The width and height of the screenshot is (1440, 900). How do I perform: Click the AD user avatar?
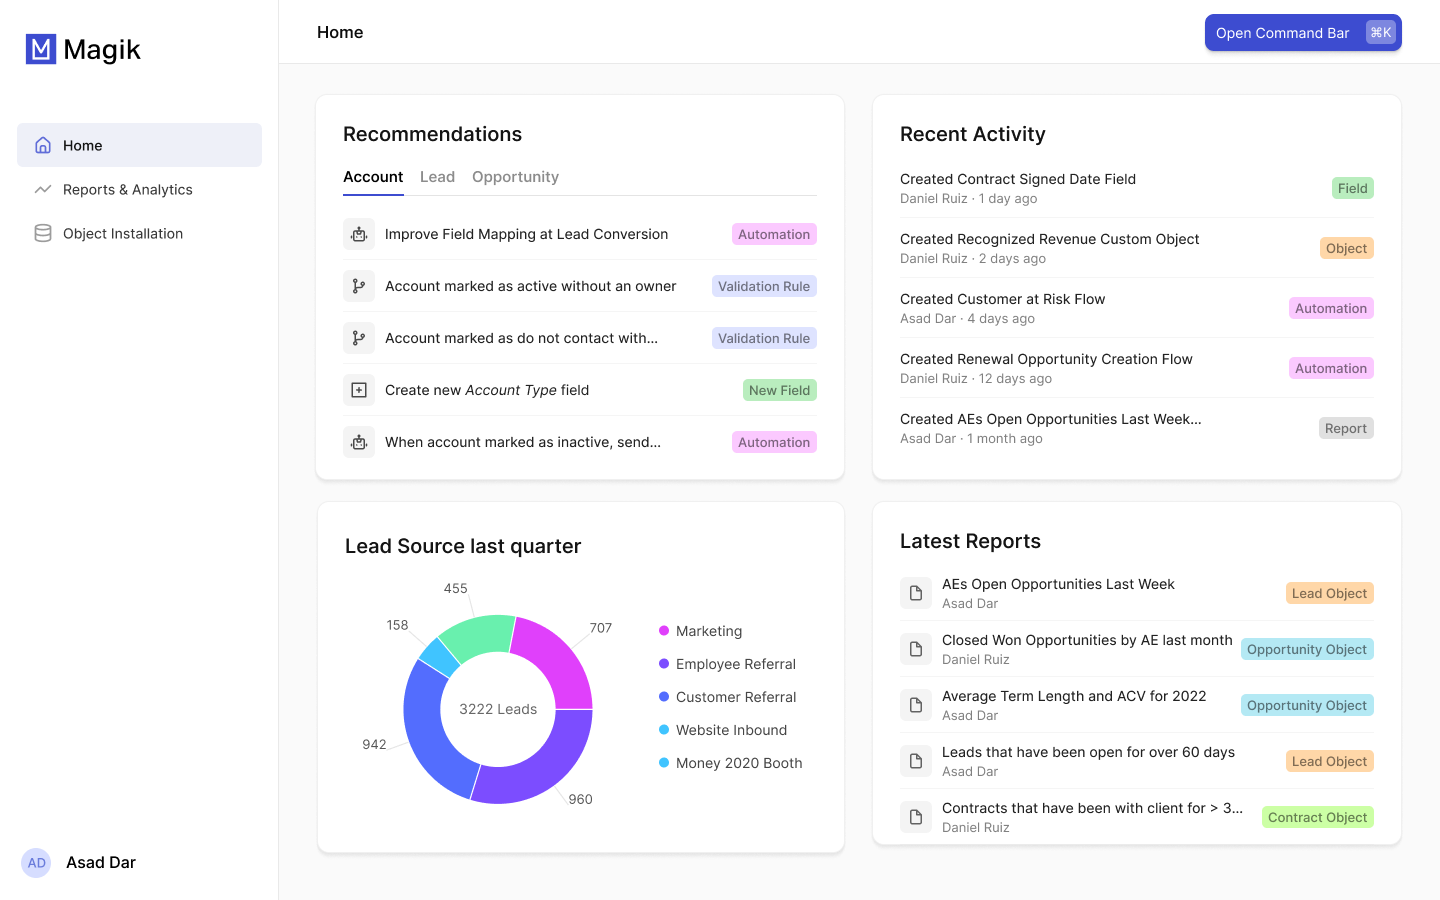pyautogui.click(x=37, y=862)
